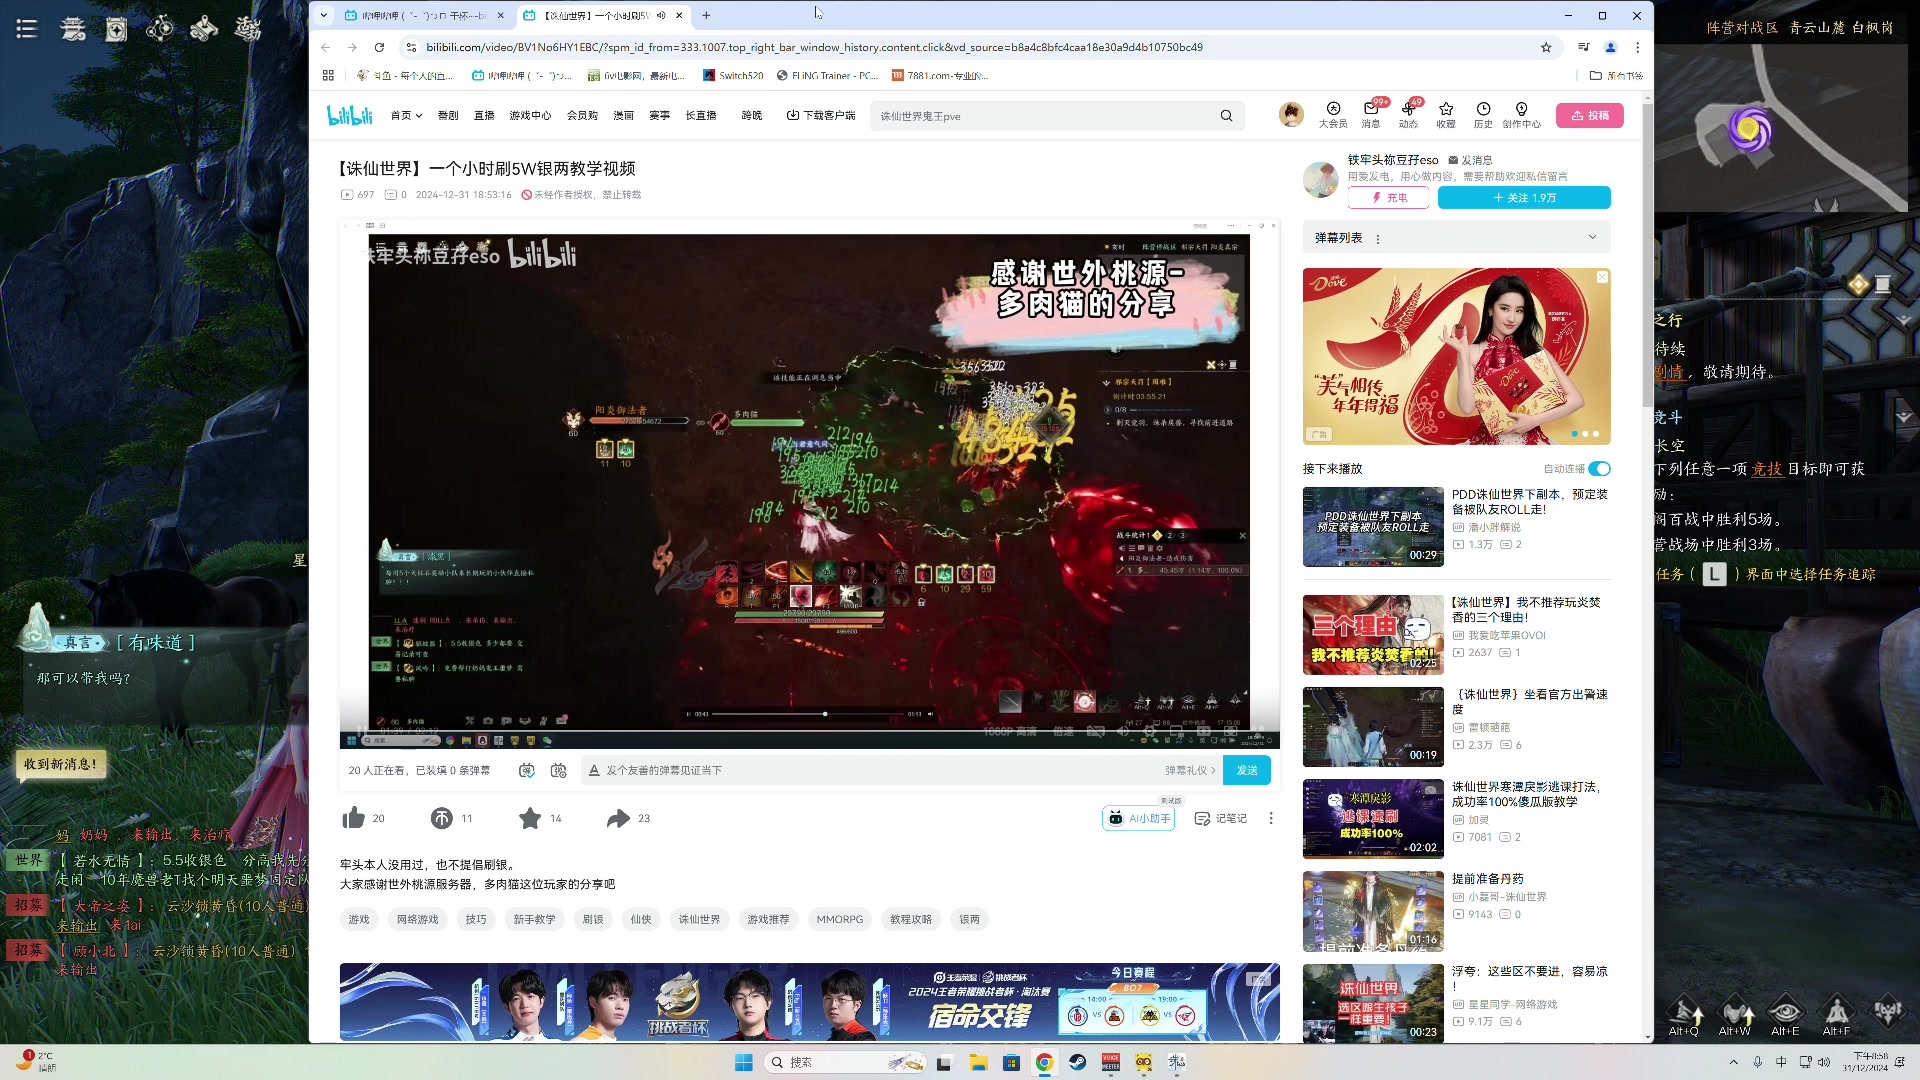Click the 新手教学 tag
This screenshot has width=1920, height=1080.
(x=534, y=919)
